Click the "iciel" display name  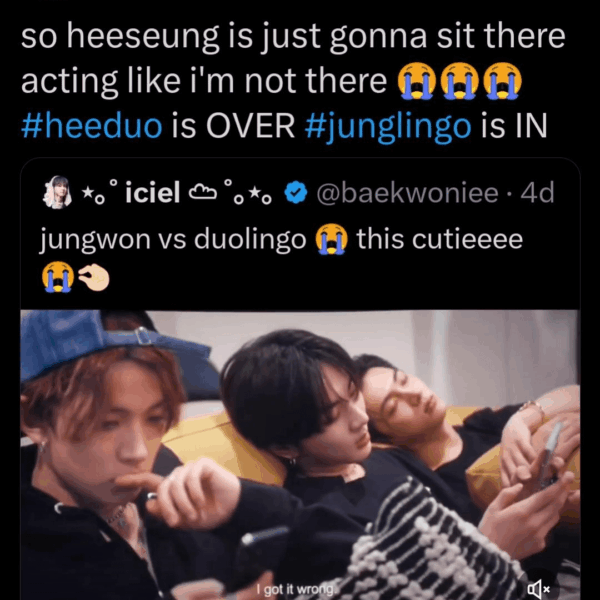click(x=153, y=192)
